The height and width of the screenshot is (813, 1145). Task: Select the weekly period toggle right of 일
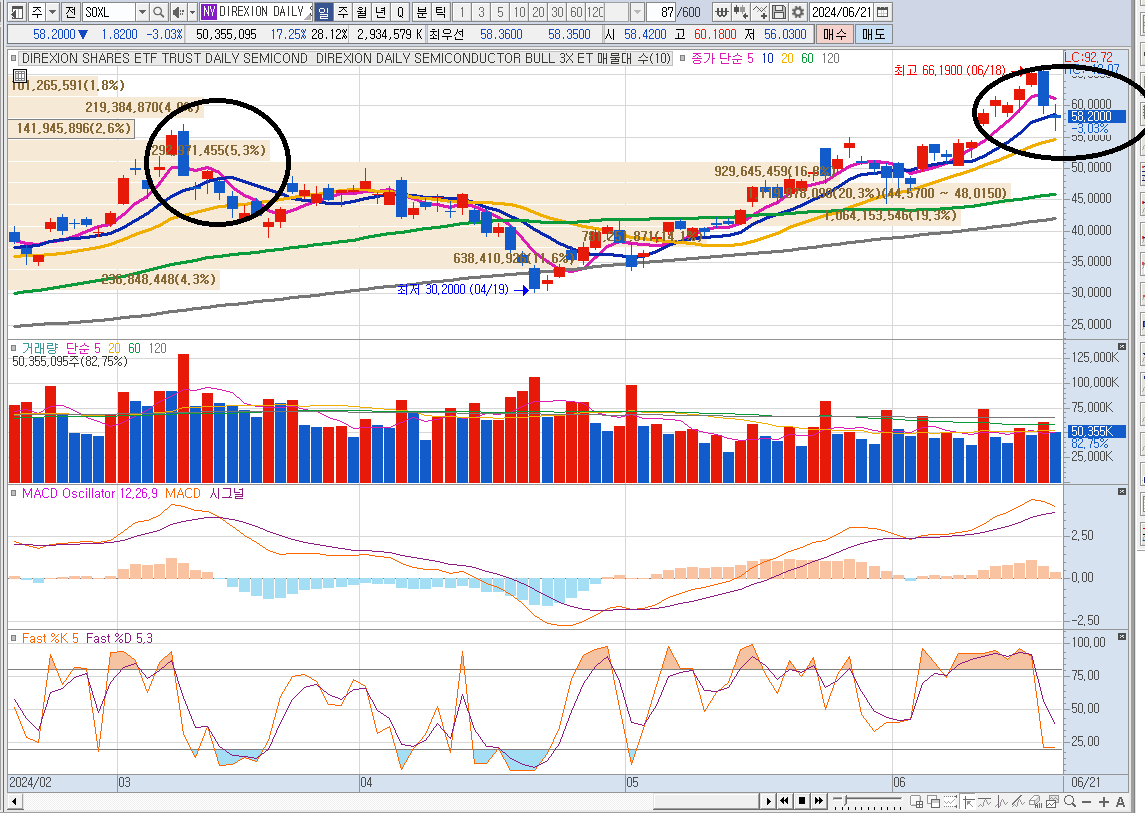click(x=343, y=12)
